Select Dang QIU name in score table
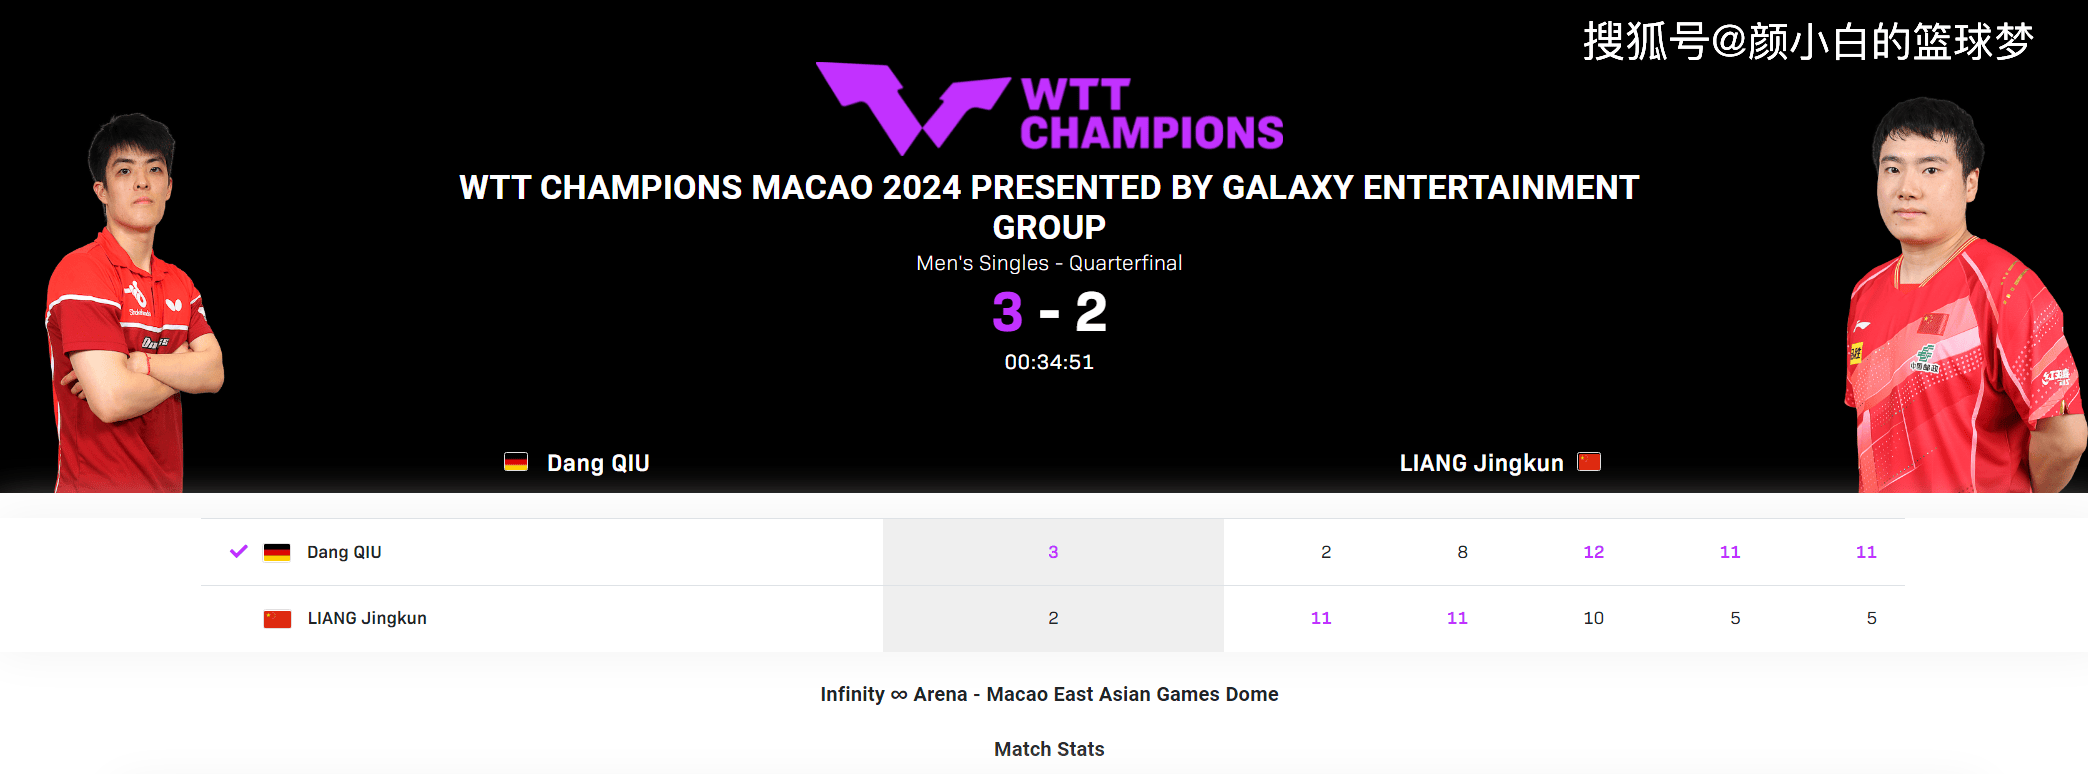The image size is (2088, 774). [344, 552]
